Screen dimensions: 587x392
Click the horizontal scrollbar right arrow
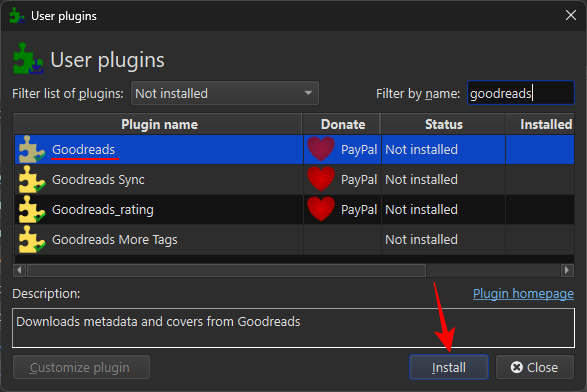[x=567, y=270]
